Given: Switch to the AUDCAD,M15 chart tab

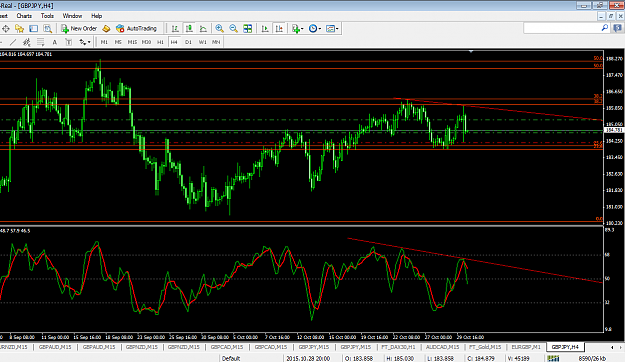Looking at the screenshot, I should coord(442,347).
